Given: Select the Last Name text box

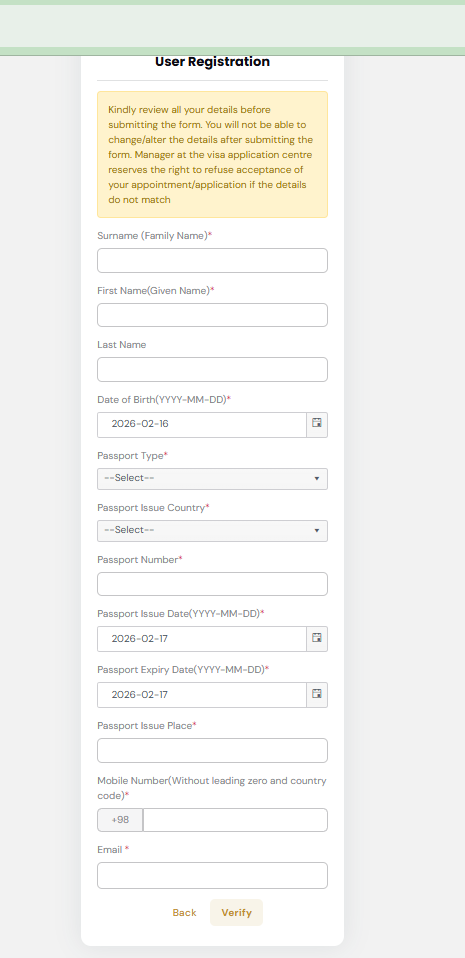Looking at the screenshot, I should [212, 370].
